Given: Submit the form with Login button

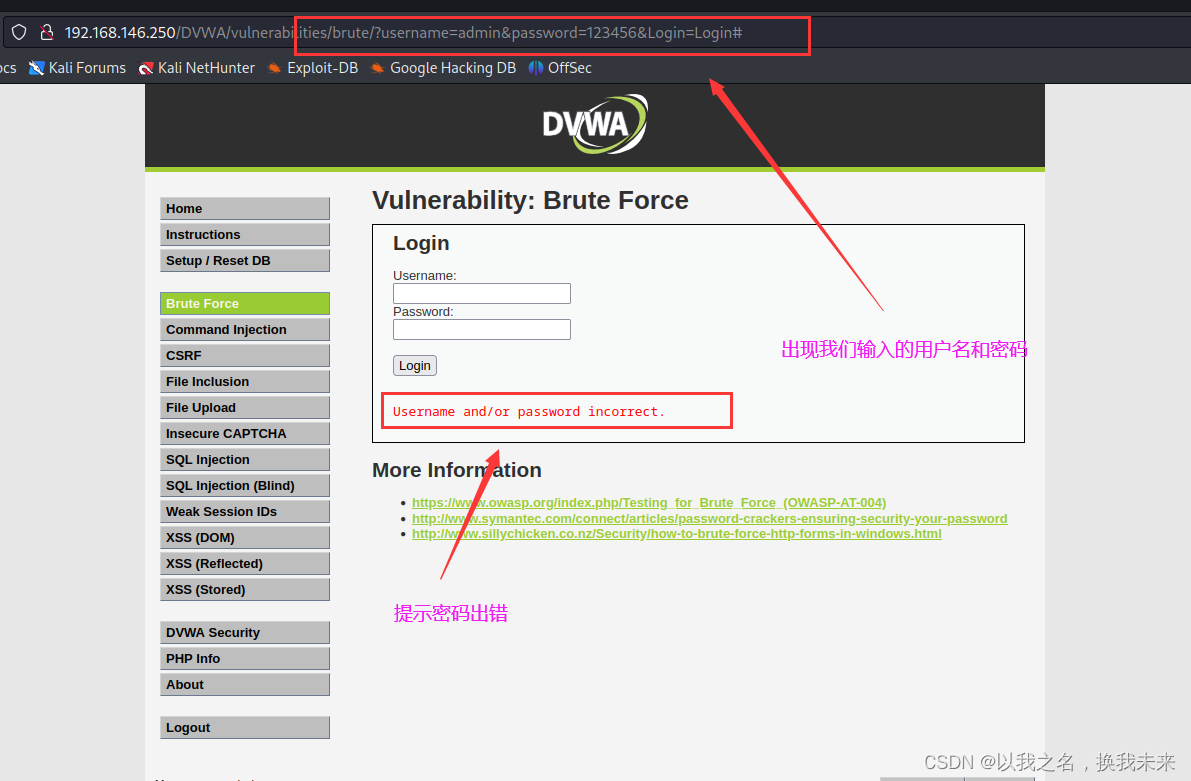Looking at the screenshot, I should (415, 365).
